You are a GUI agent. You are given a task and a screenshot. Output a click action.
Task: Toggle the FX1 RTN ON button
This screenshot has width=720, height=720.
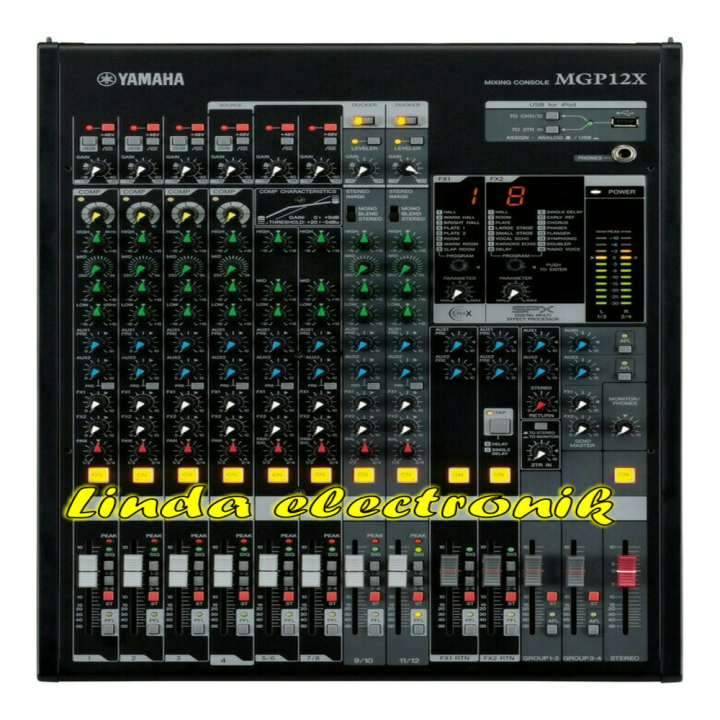tap(458, 475)
